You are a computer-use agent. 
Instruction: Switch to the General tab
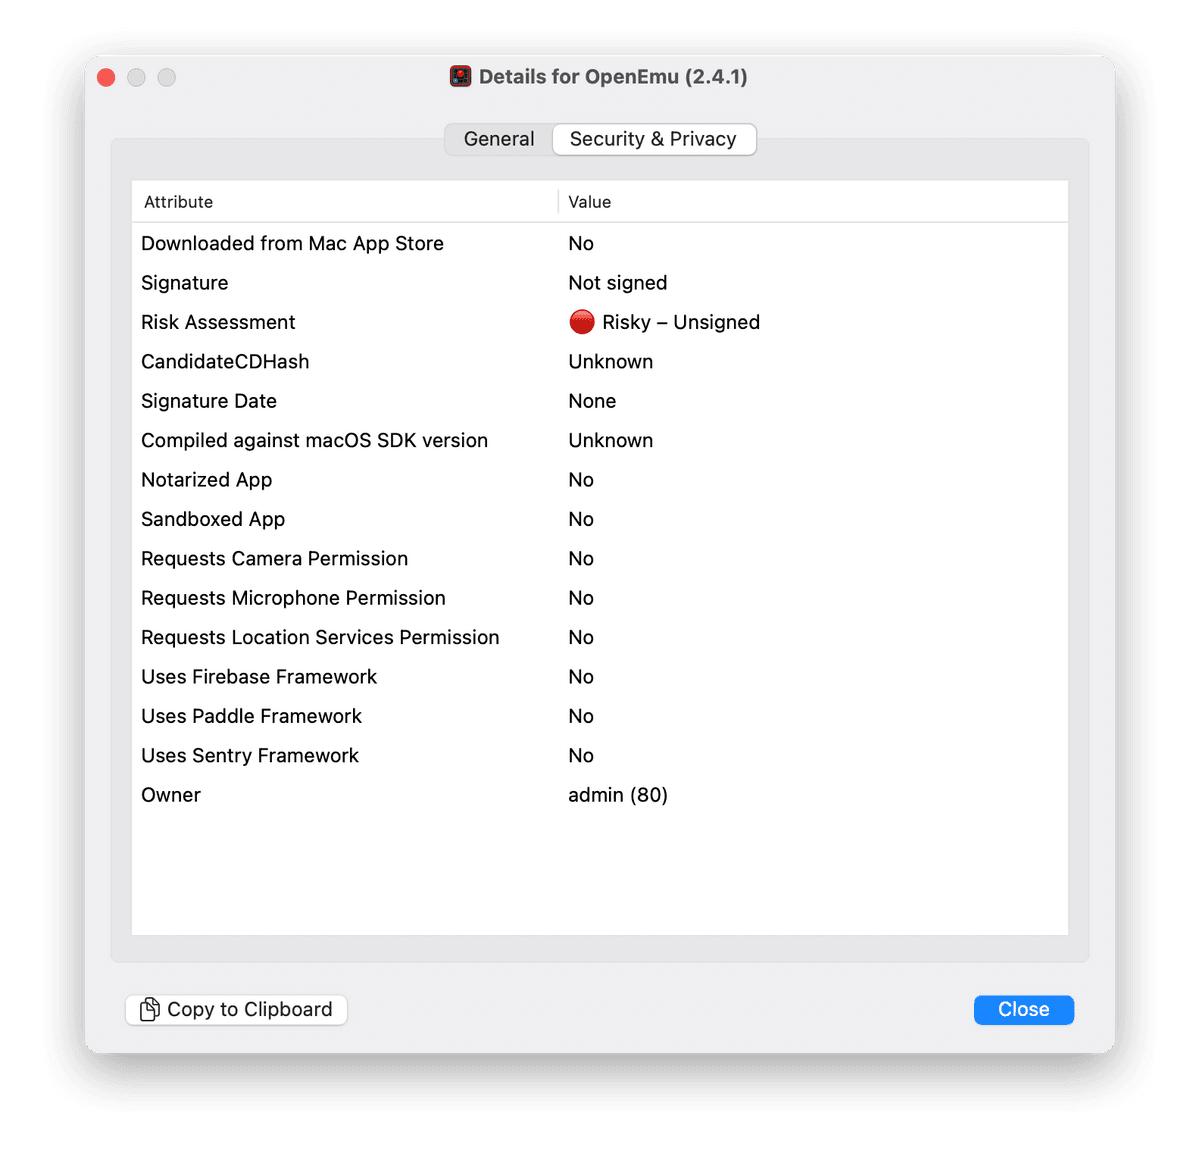pos(499,139)
